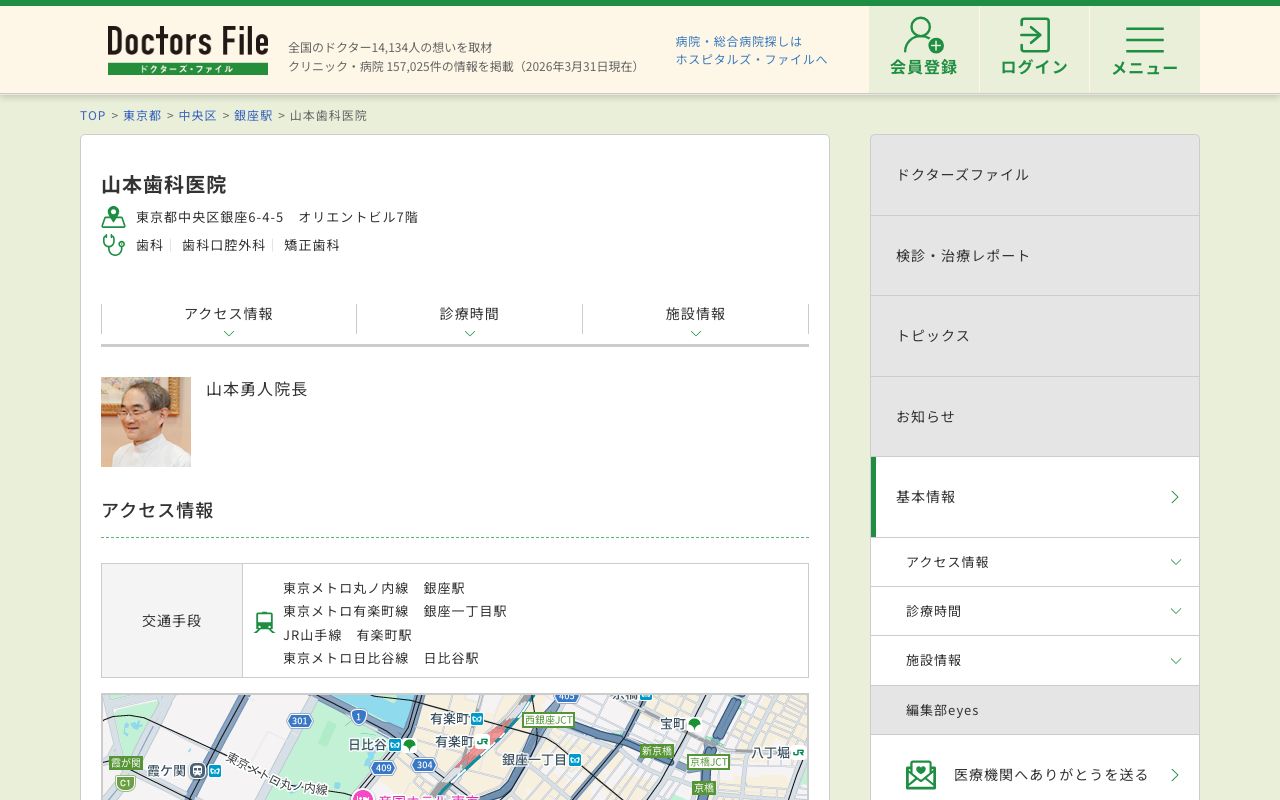This screenshot has height=800, width=1280.
Task: Jump to アクセス情報 tab under clinic name
Action: 229,320
